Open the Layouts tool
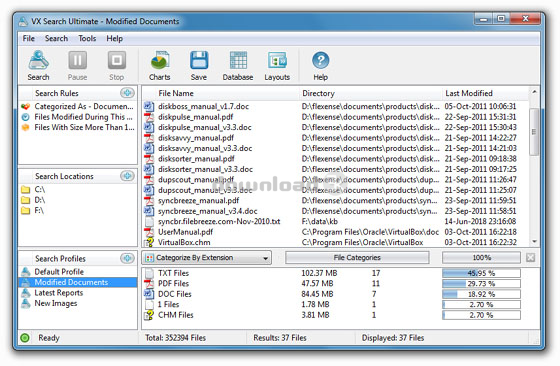 [277, 65]
